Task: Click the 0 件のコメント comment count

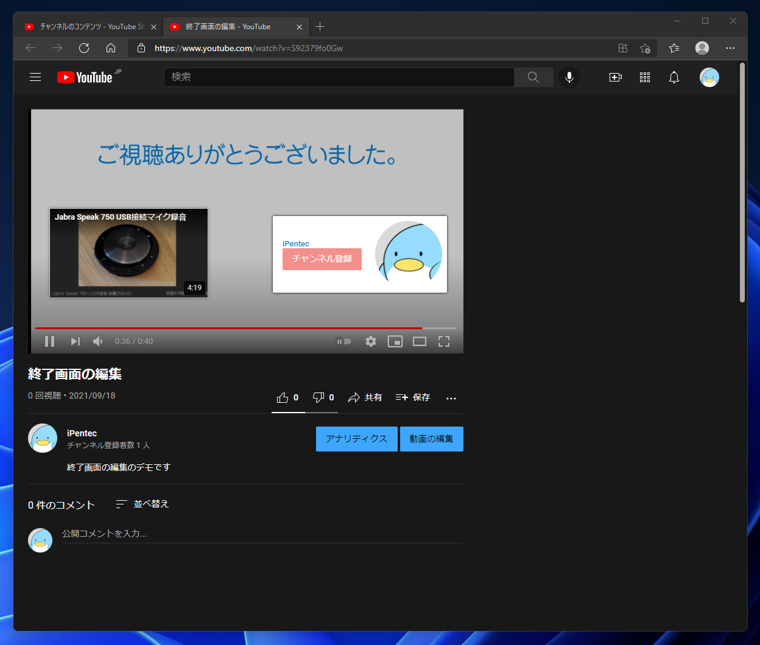Action: 61,505
